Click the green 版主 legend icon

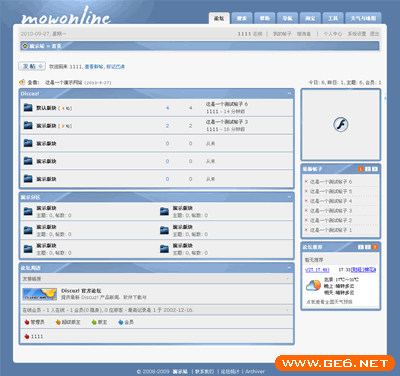[94, 322]
